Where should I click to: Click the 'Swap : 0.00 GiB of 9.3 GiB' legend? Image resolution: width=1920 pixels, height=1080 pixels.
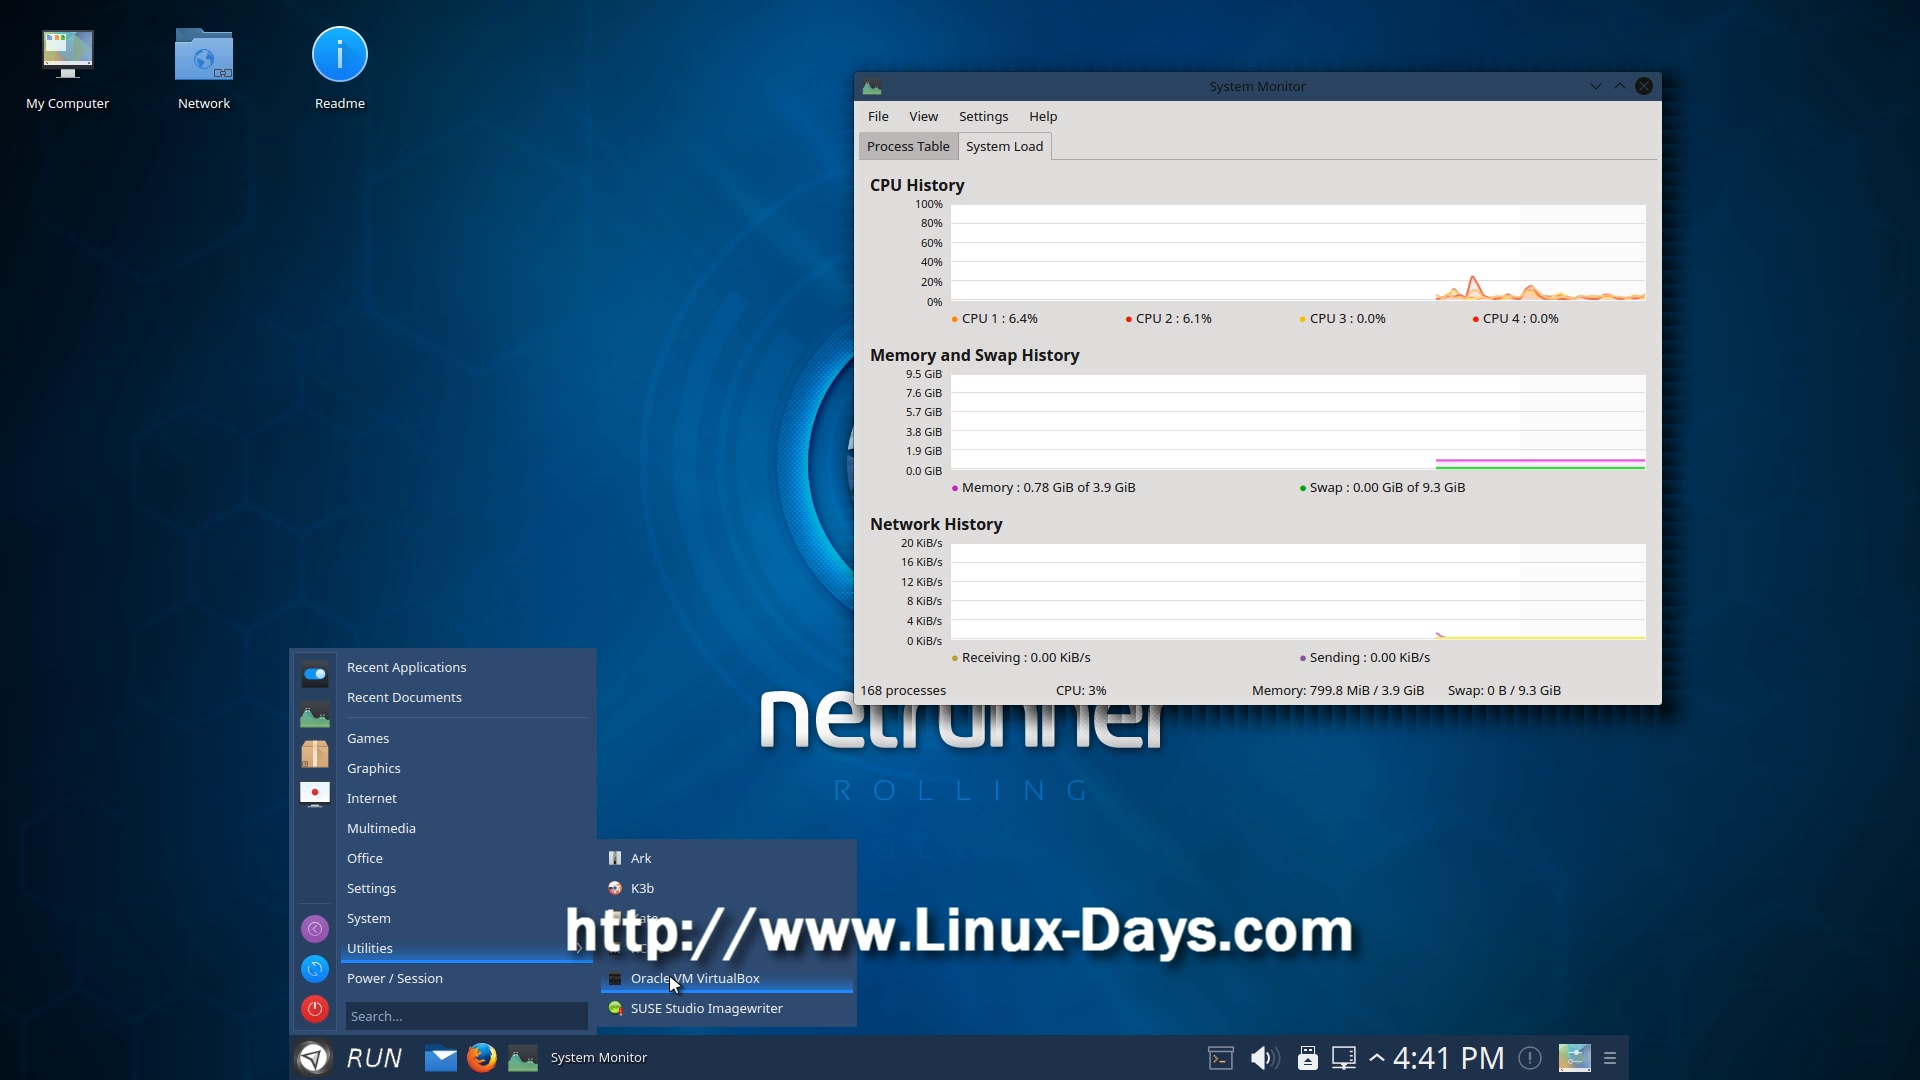point(1382,488)
